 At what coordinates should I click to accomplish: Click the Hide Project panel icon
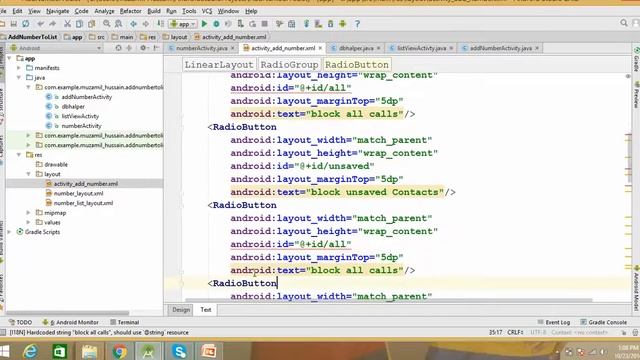click(156, 48)
